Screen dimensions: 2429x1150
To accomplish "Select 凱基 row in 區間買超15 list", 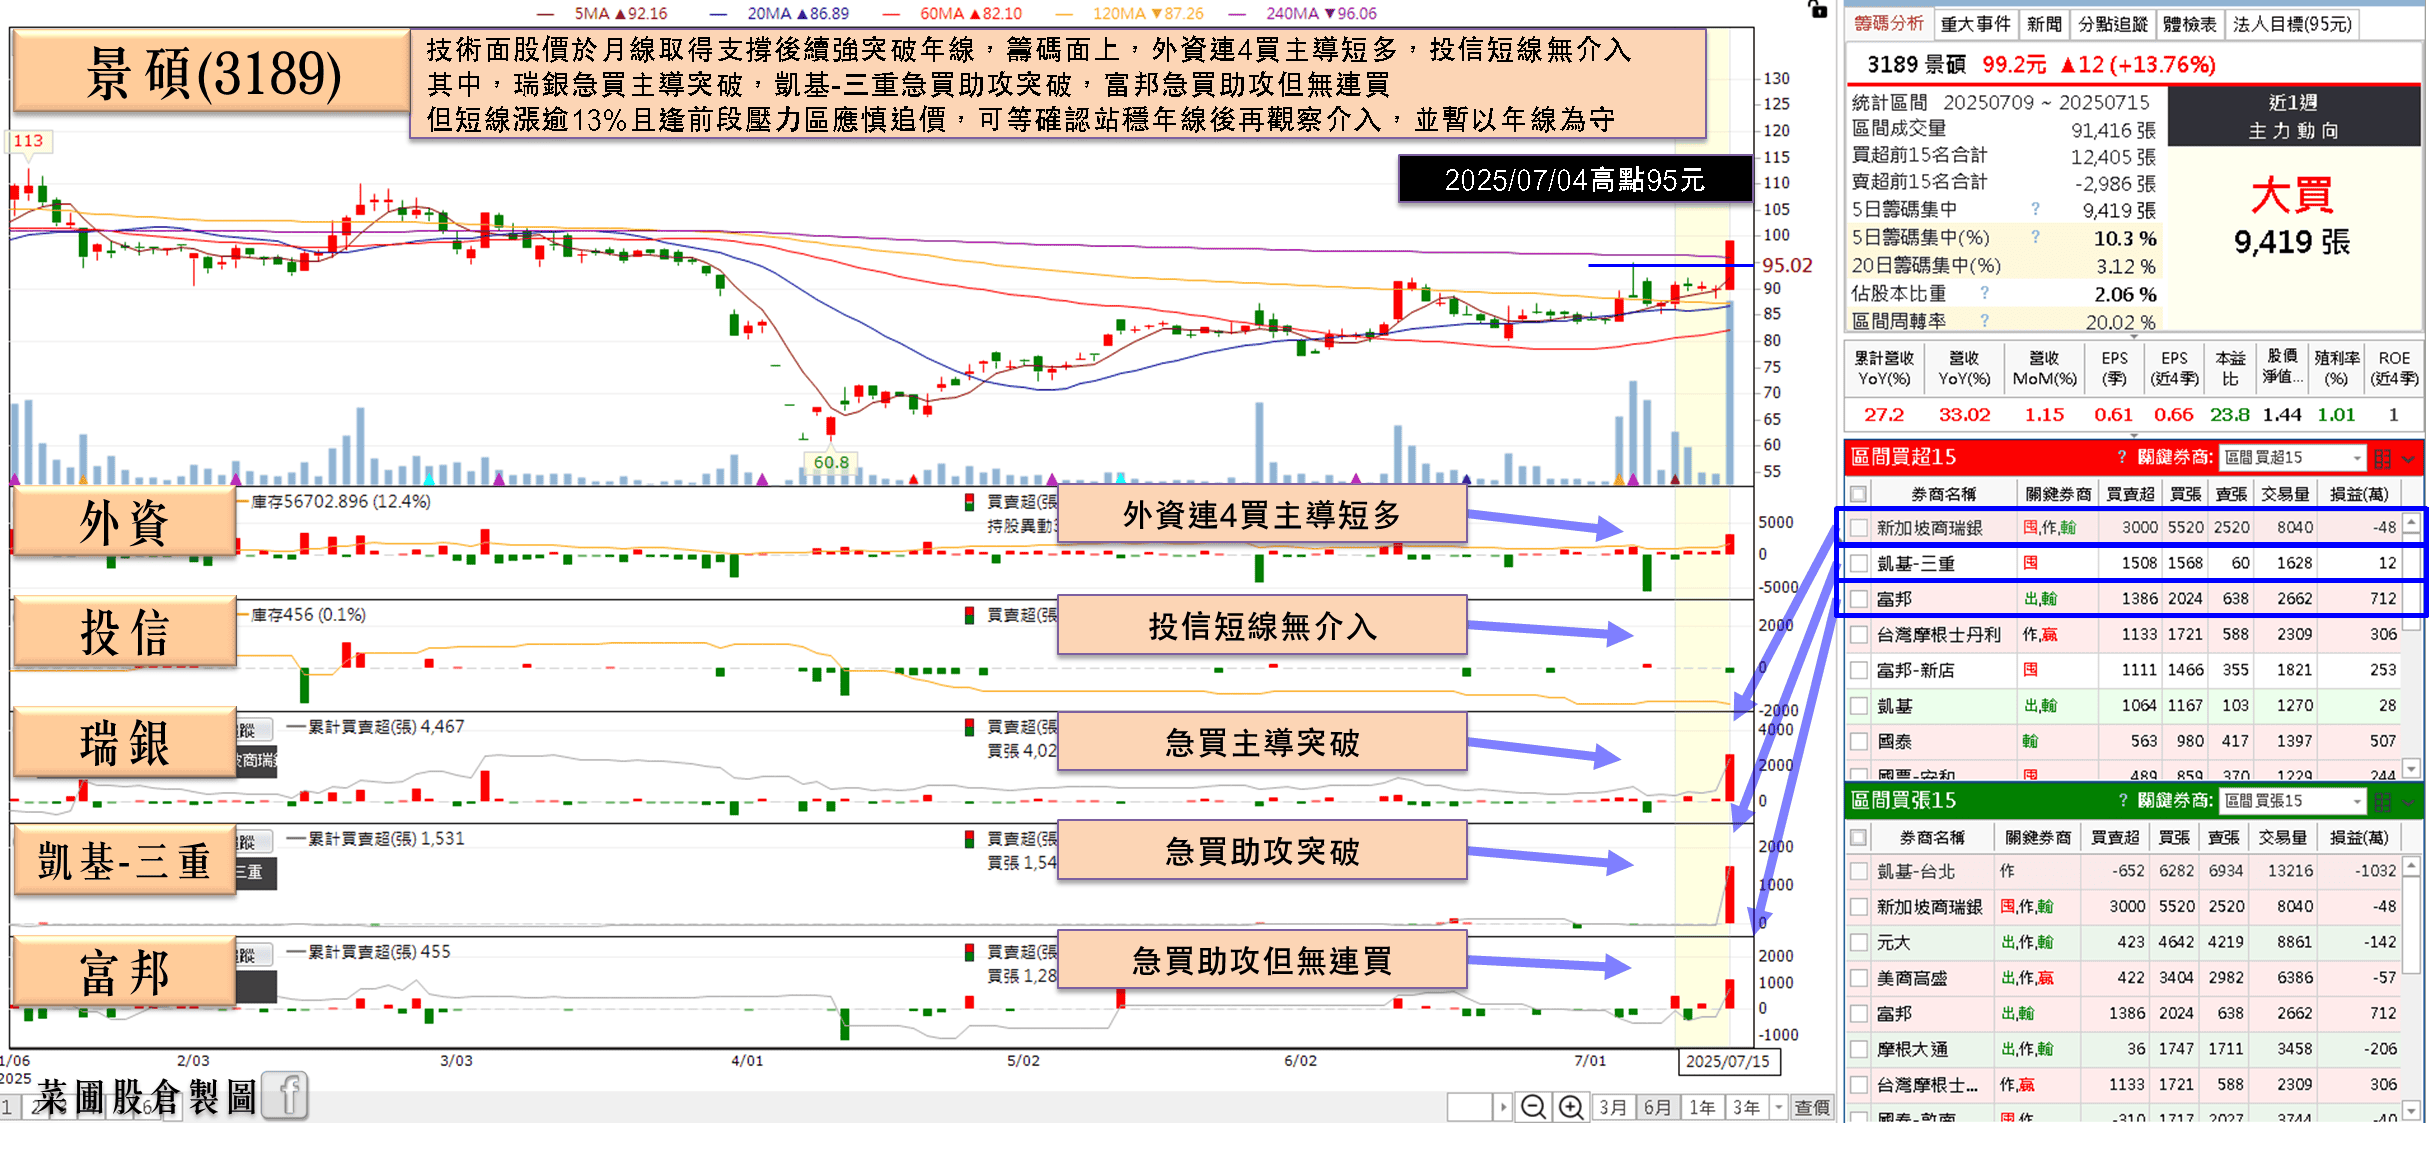I will click(x=2122, y=706).
